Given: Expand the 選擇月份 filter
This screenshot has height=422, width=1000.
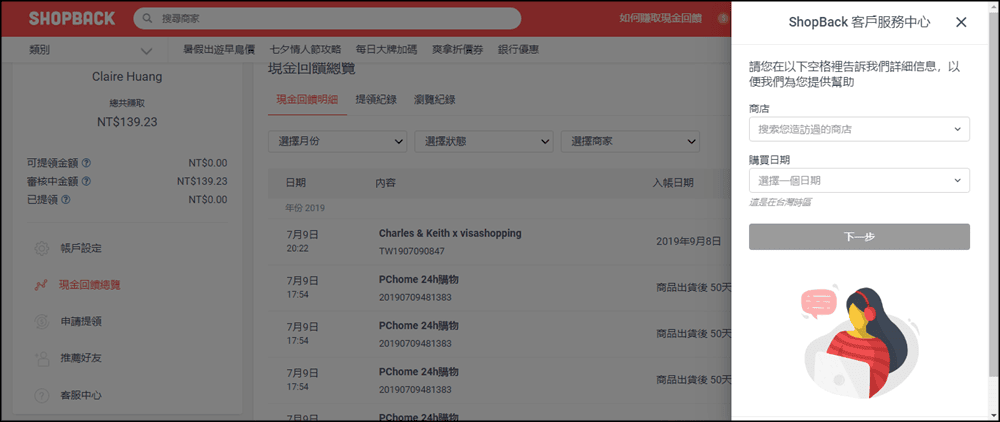Looking at the screenshot, I should click(x=337, y=142).
